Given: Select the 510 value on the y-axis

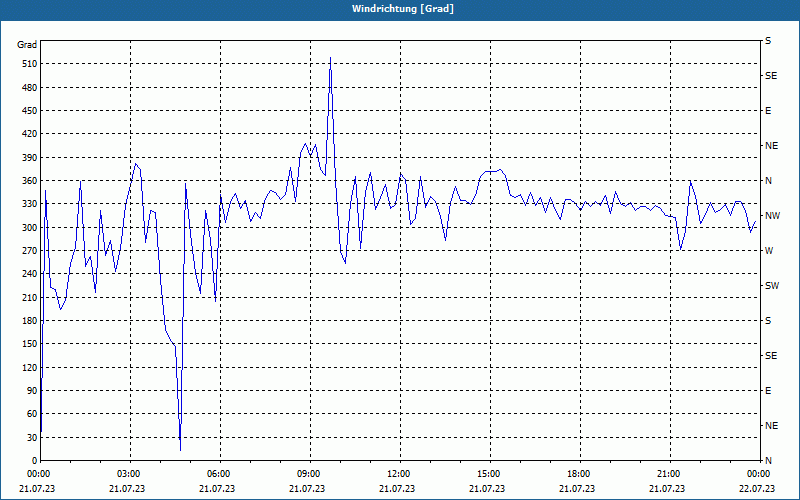Looking at the screenshot, I should tap(30, 64).
